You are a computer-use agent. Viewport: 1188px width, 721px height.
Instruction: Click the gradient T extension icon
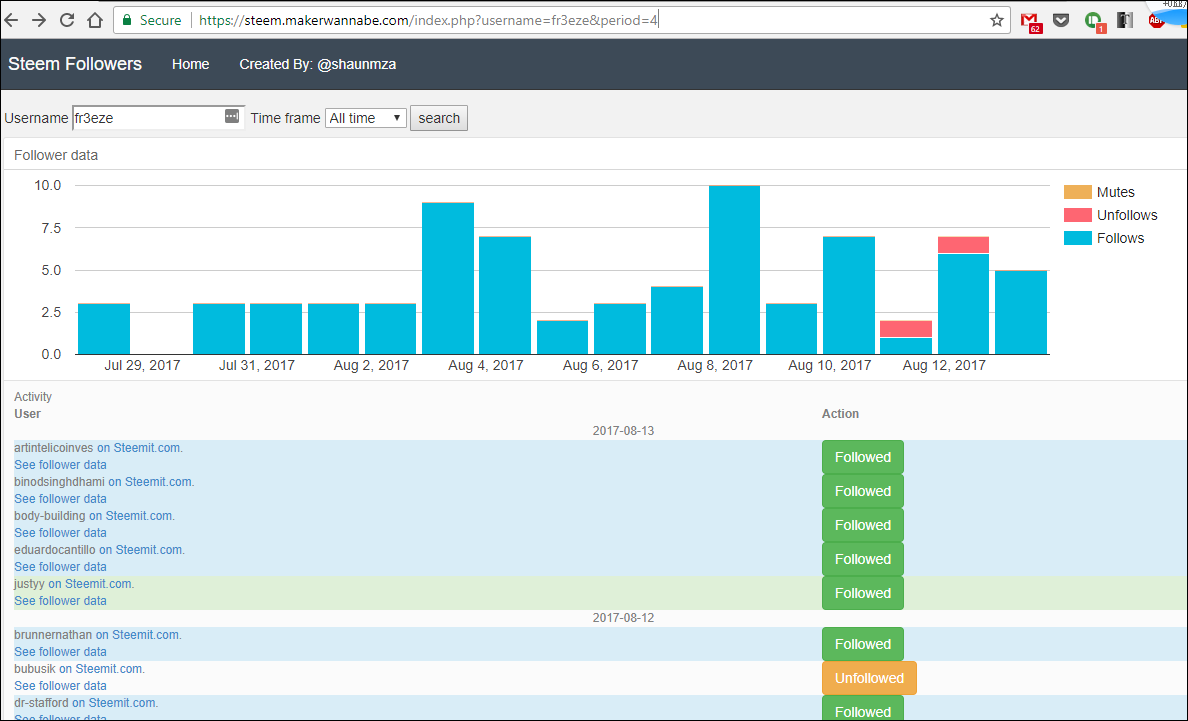tap(1125, 20)
